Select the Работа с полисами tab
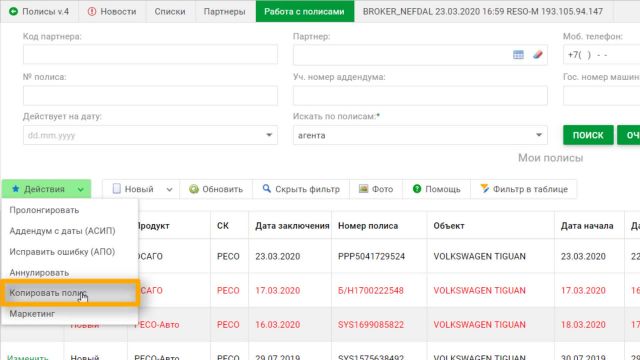The width and height of the screenshot is (640, 360). (304, 11)
